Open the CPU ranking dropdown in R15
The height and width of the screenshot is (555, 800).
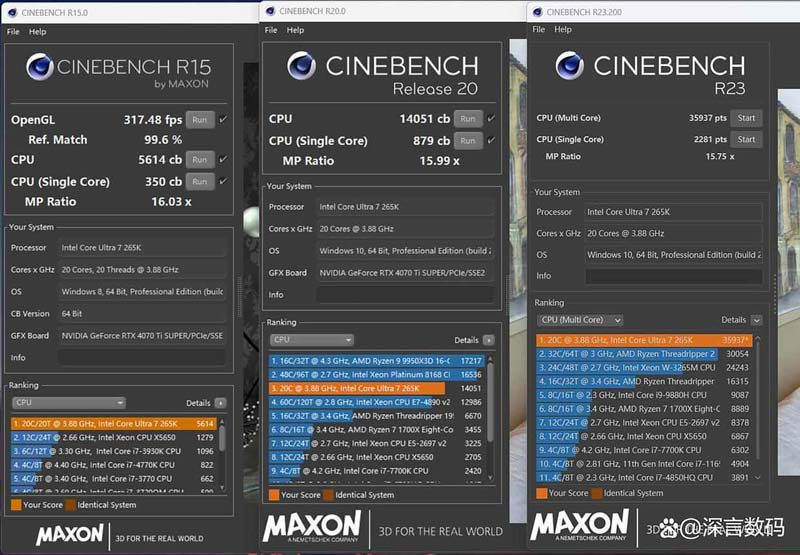[x=68, y=403]
